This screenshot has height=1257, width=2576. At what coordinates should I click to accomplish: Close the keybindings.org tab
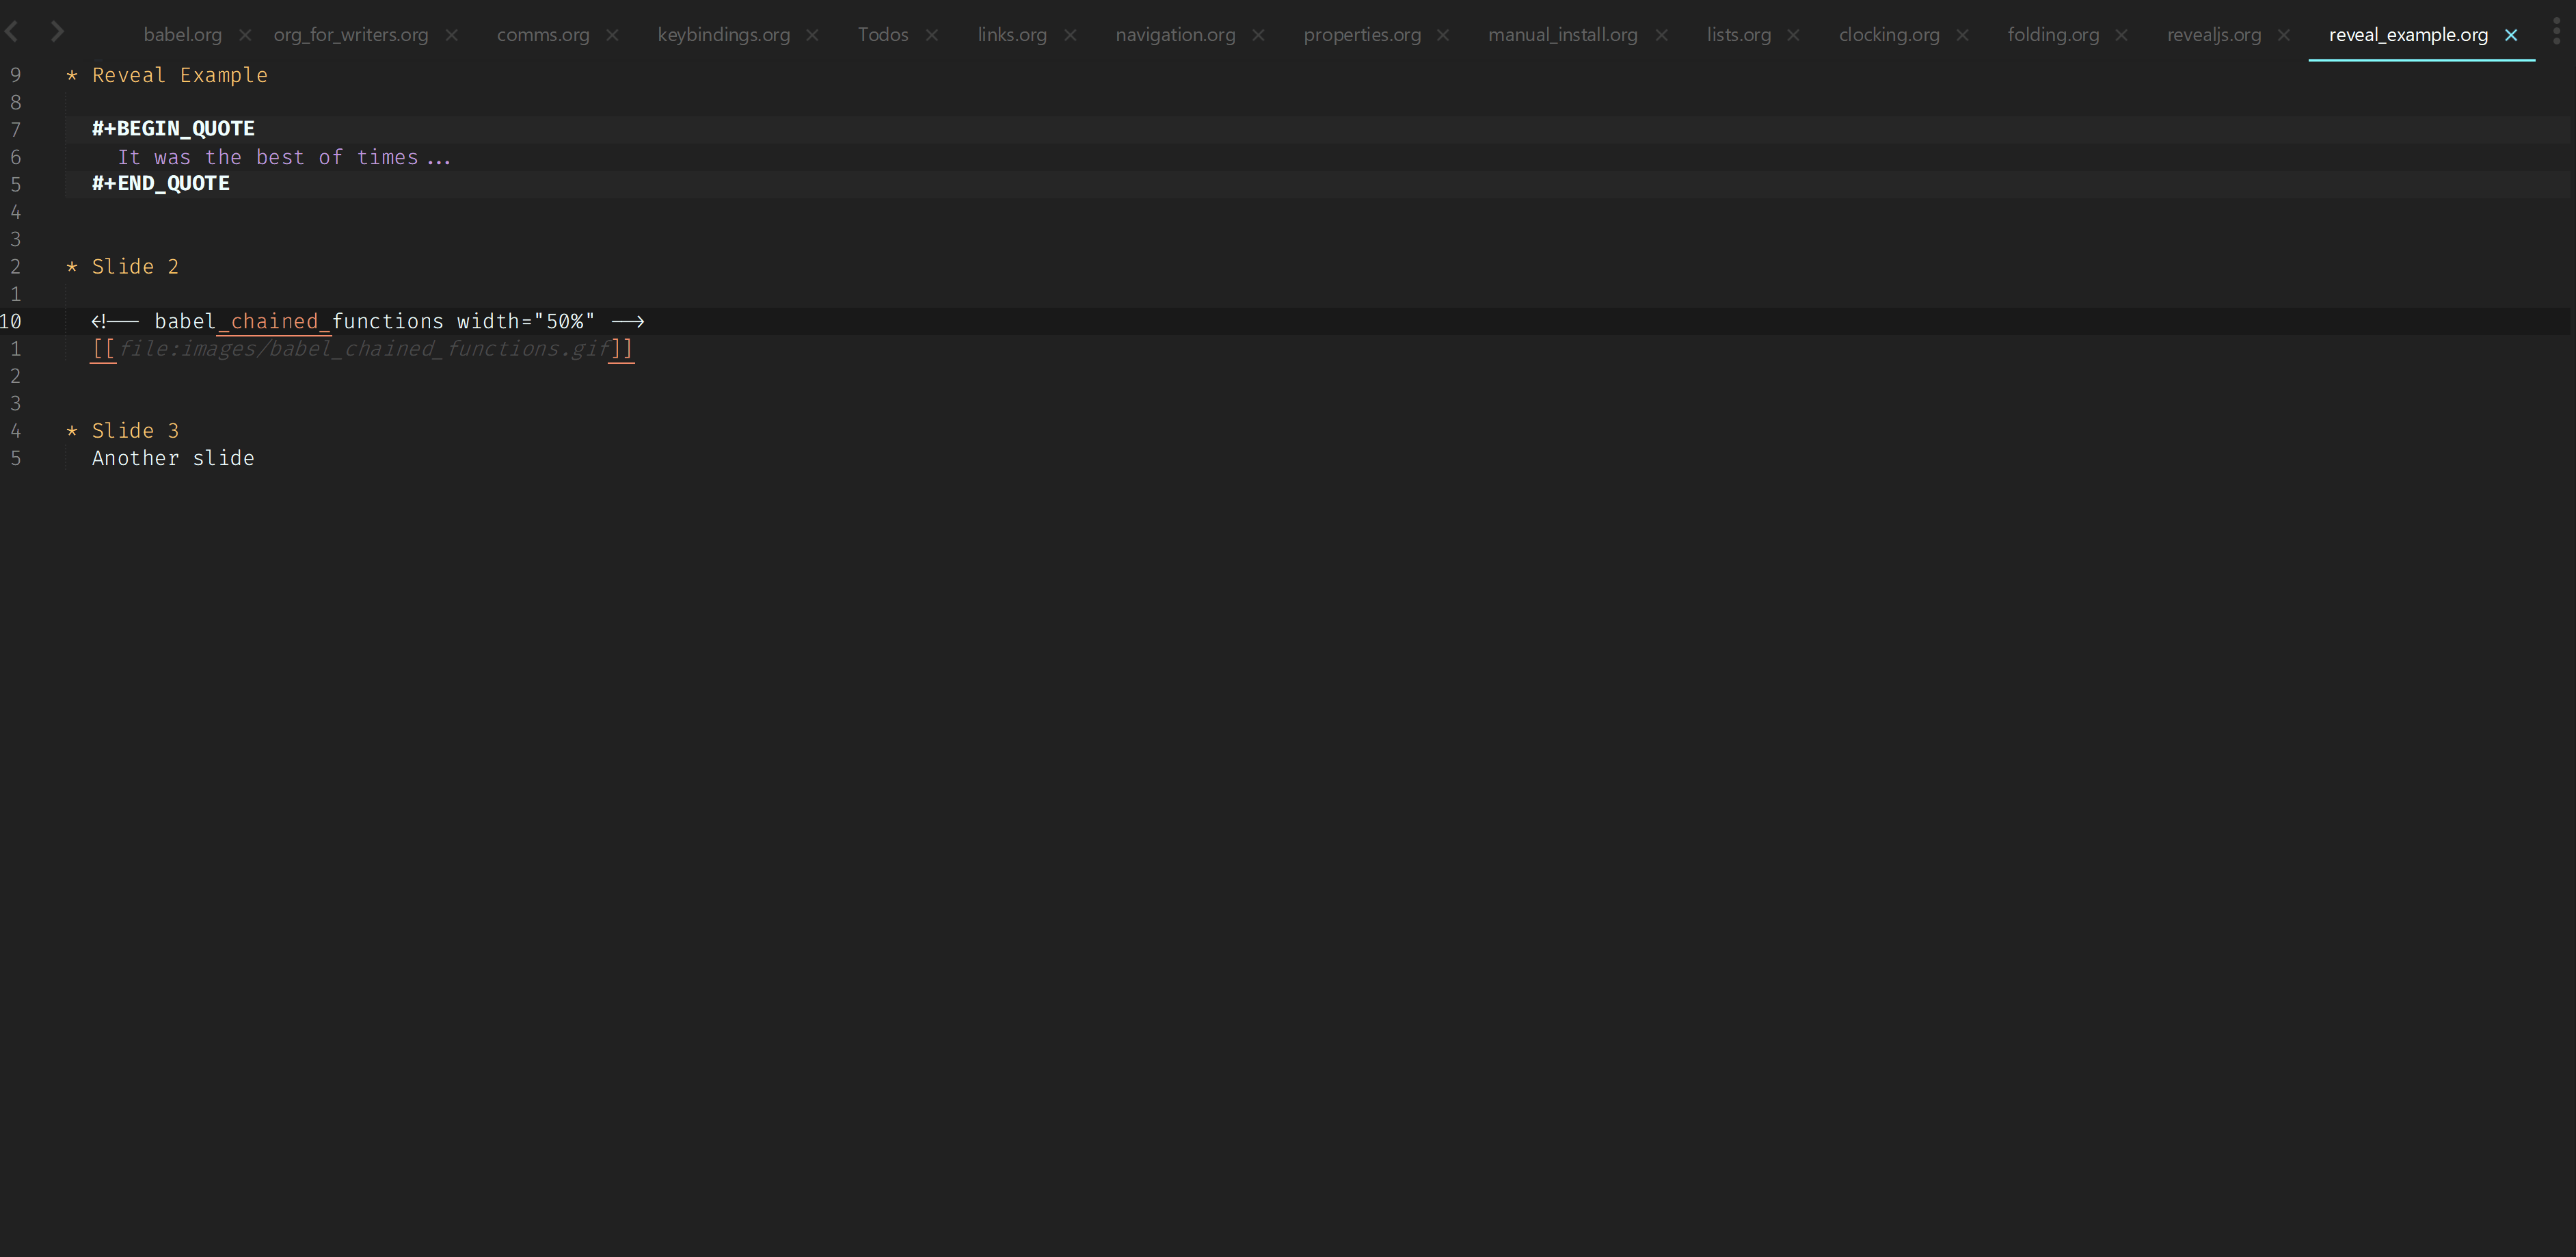[812, 35]
